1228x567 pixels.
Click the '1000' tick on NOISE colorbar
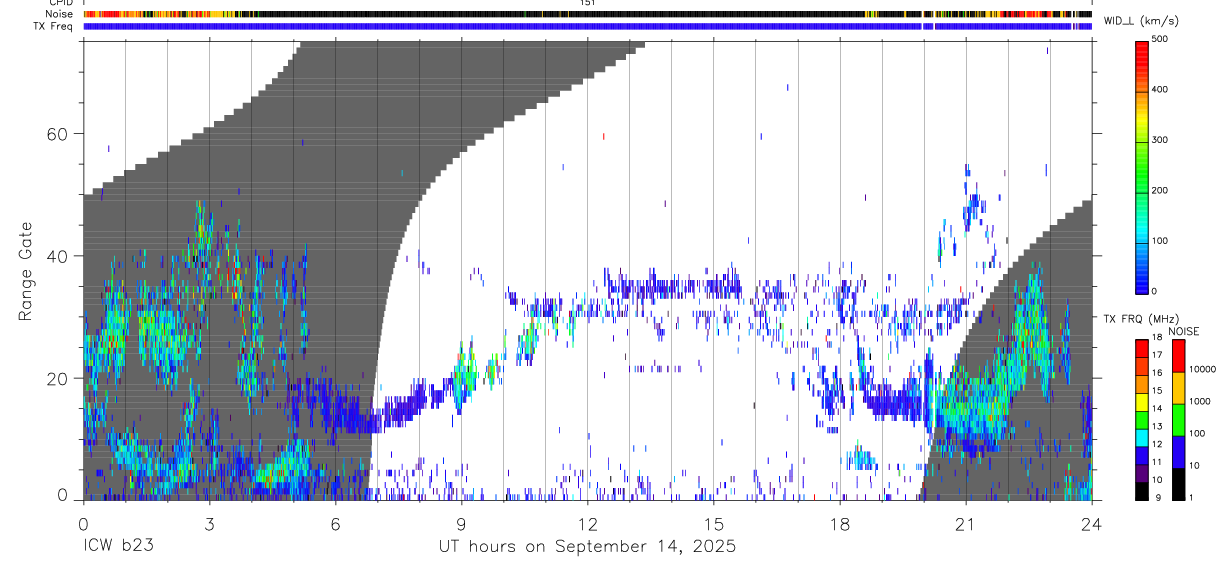point(1199,401)
